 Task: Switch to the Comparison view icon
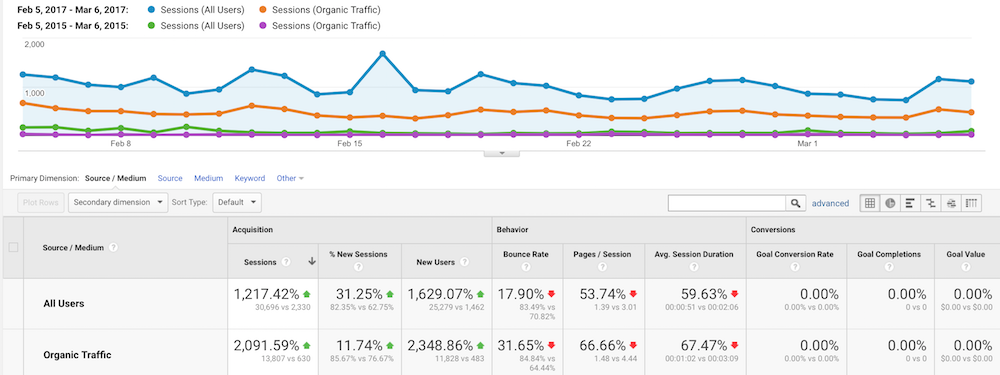click(930, 203)
